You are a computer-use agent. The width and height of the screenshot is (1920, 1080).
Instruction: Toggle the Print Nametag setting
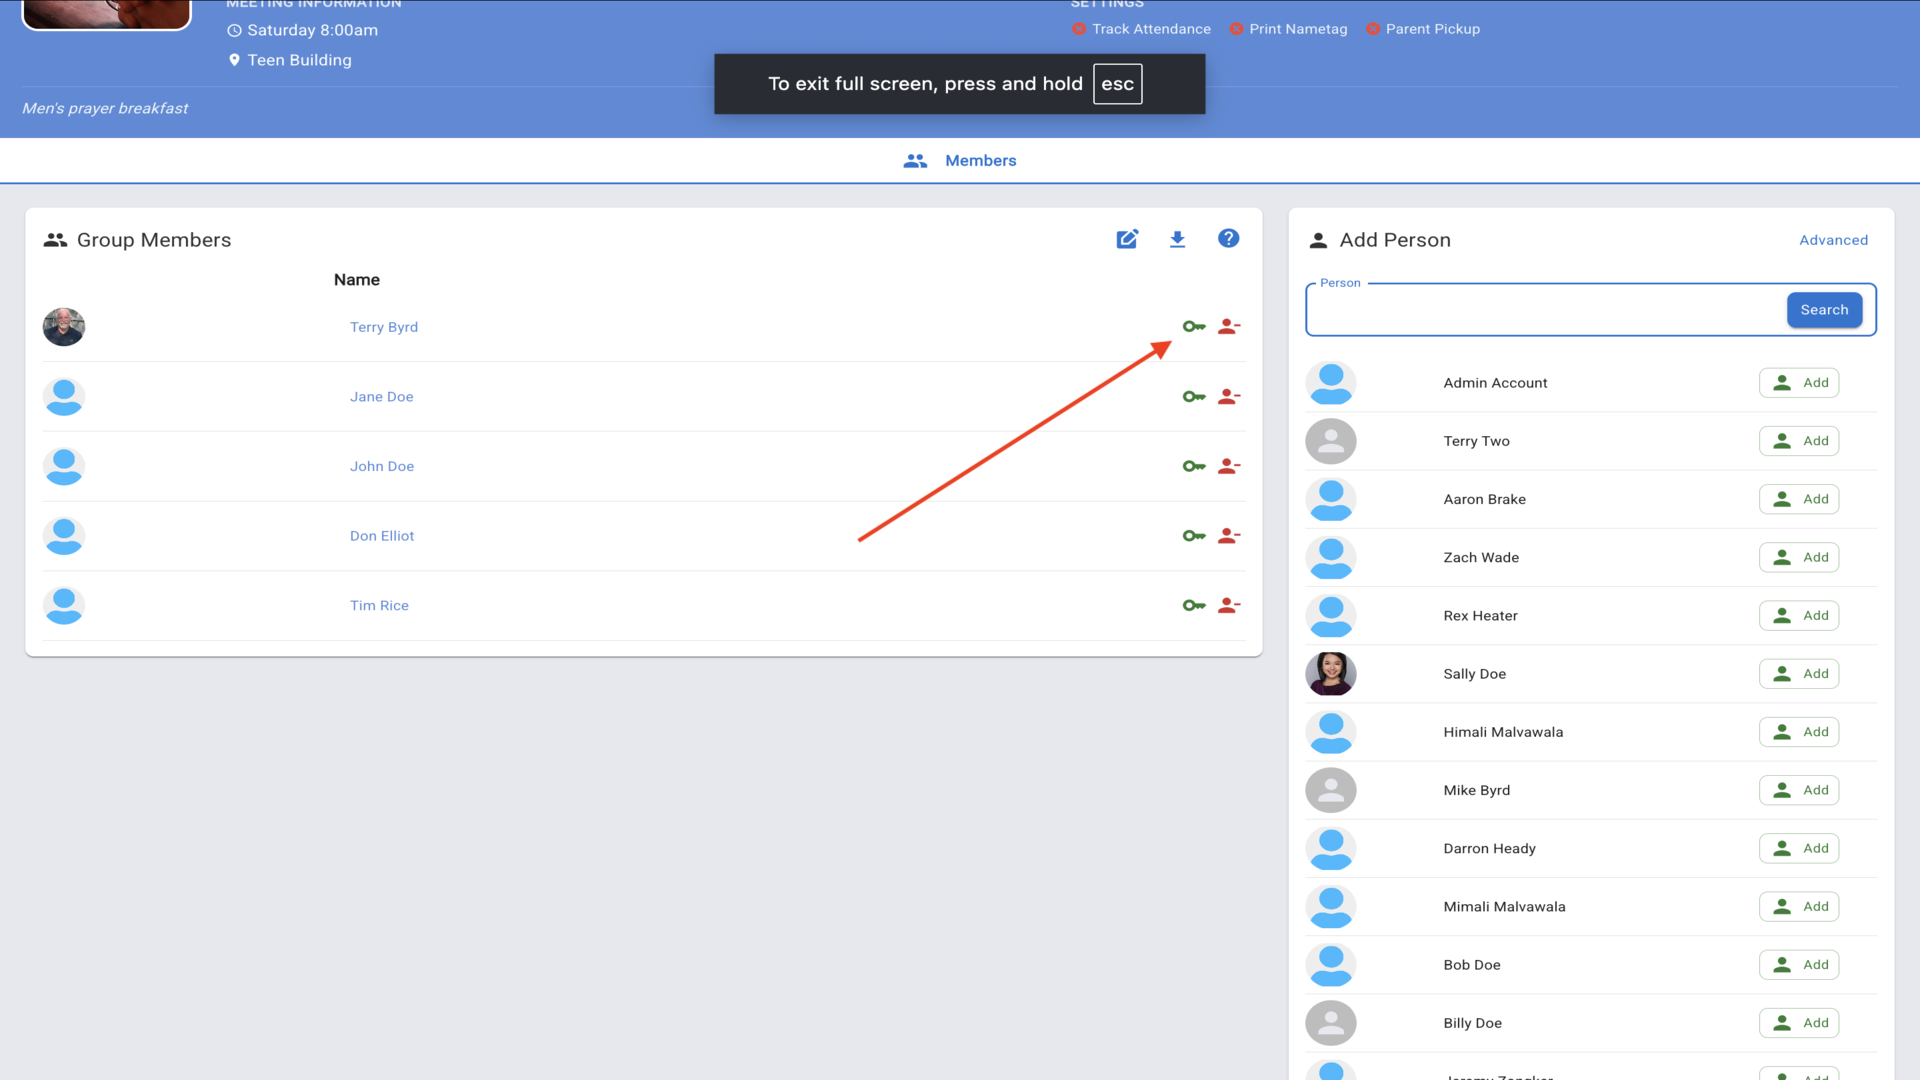[x=1288, y=29]
